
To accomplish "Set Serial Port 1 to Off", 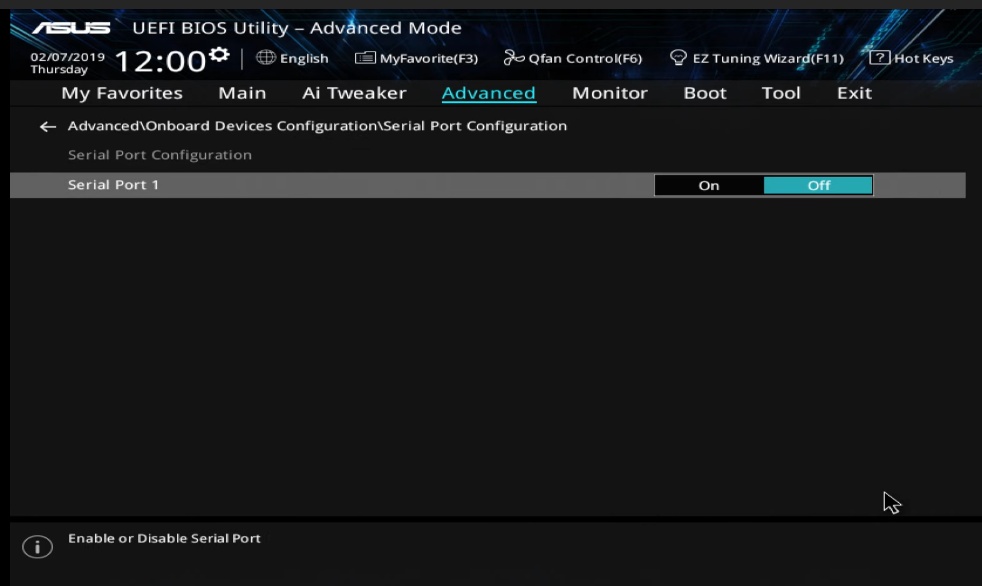I will [818, 185].
